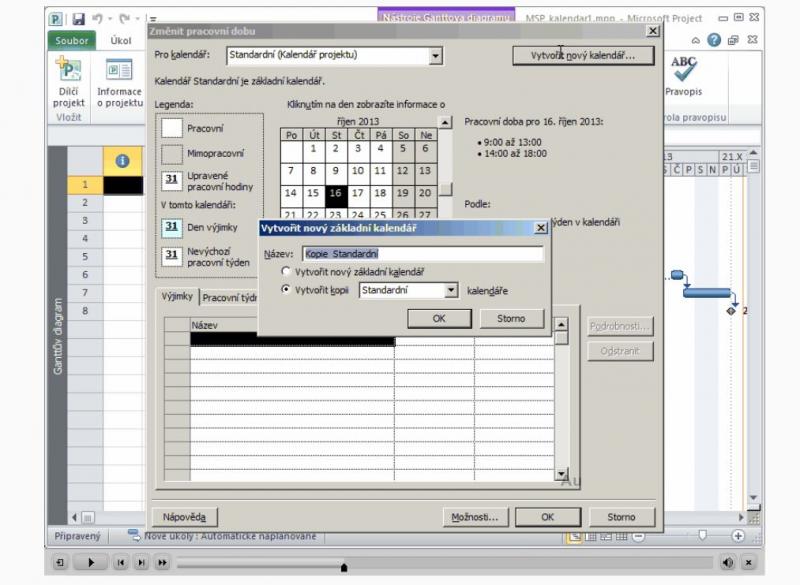Click the Undo arrow in quick access toolbar

point(98,18)
